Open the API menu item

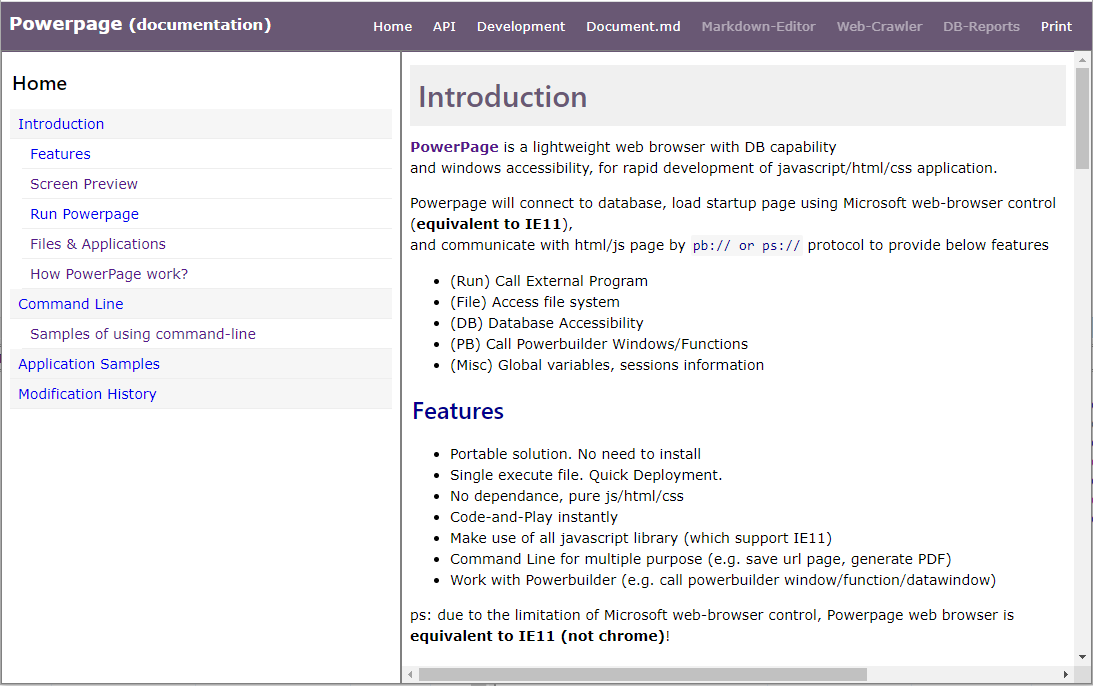point(444,26)
